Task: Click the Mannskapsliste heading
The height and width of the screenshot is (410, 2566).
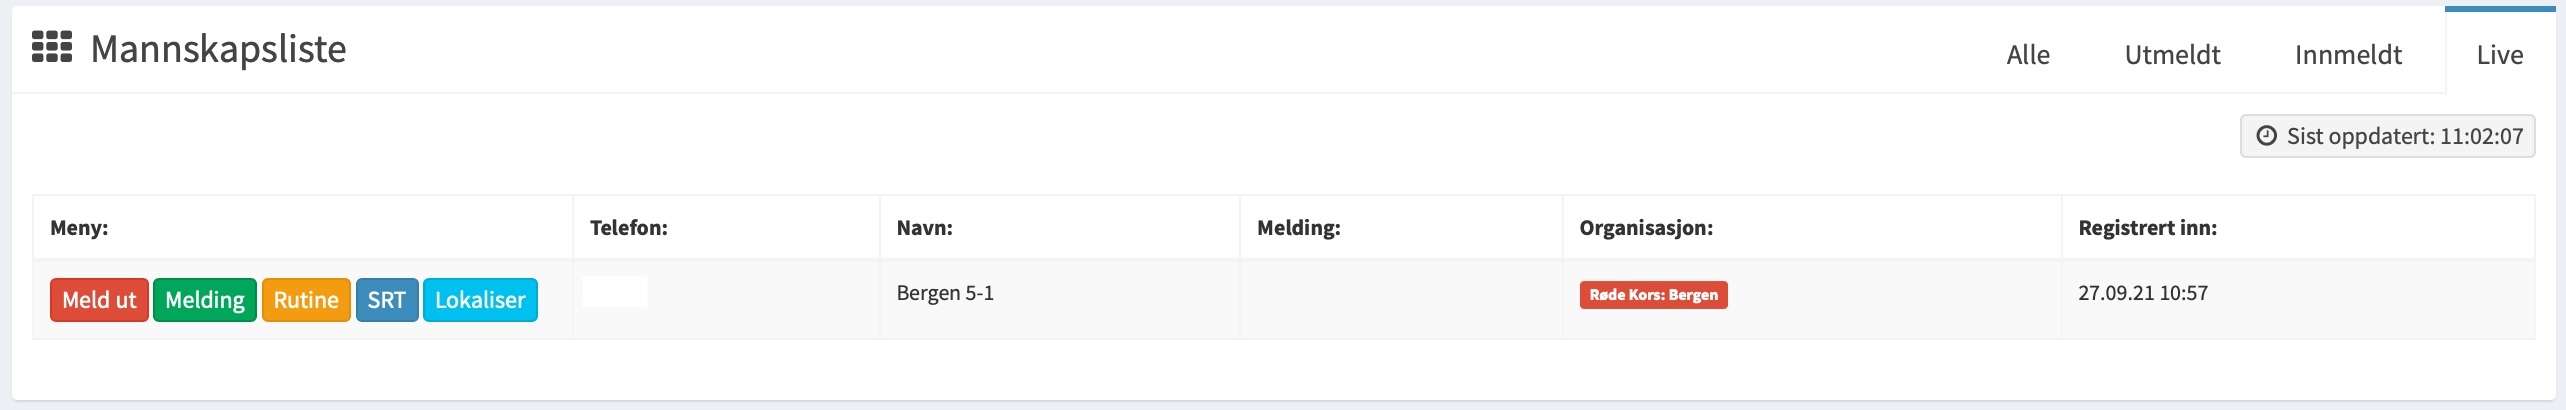Action: coord(218,49)
